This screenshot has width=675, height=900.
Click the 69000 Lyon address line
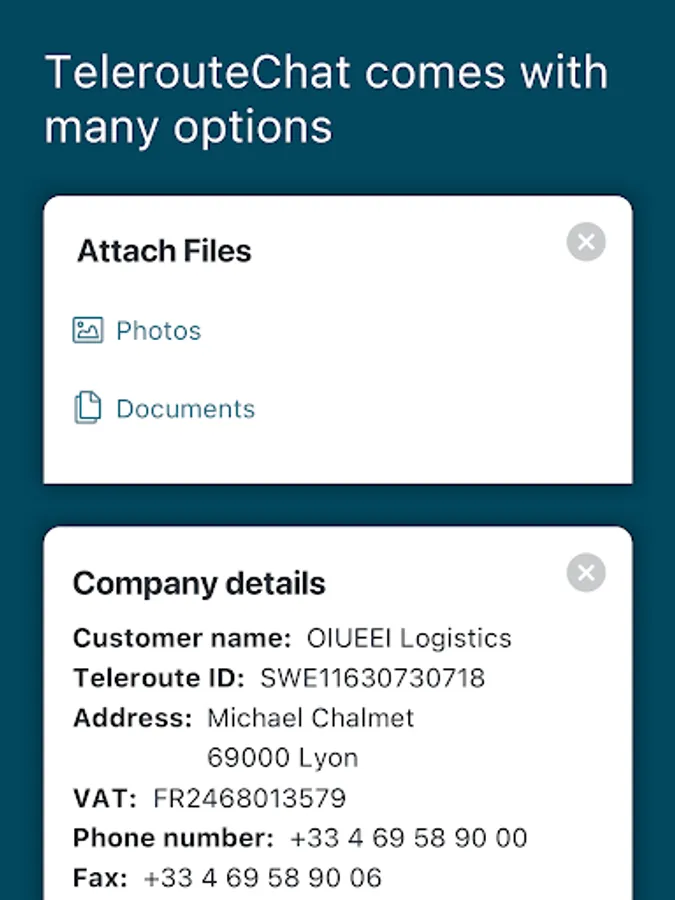(282, 758)
